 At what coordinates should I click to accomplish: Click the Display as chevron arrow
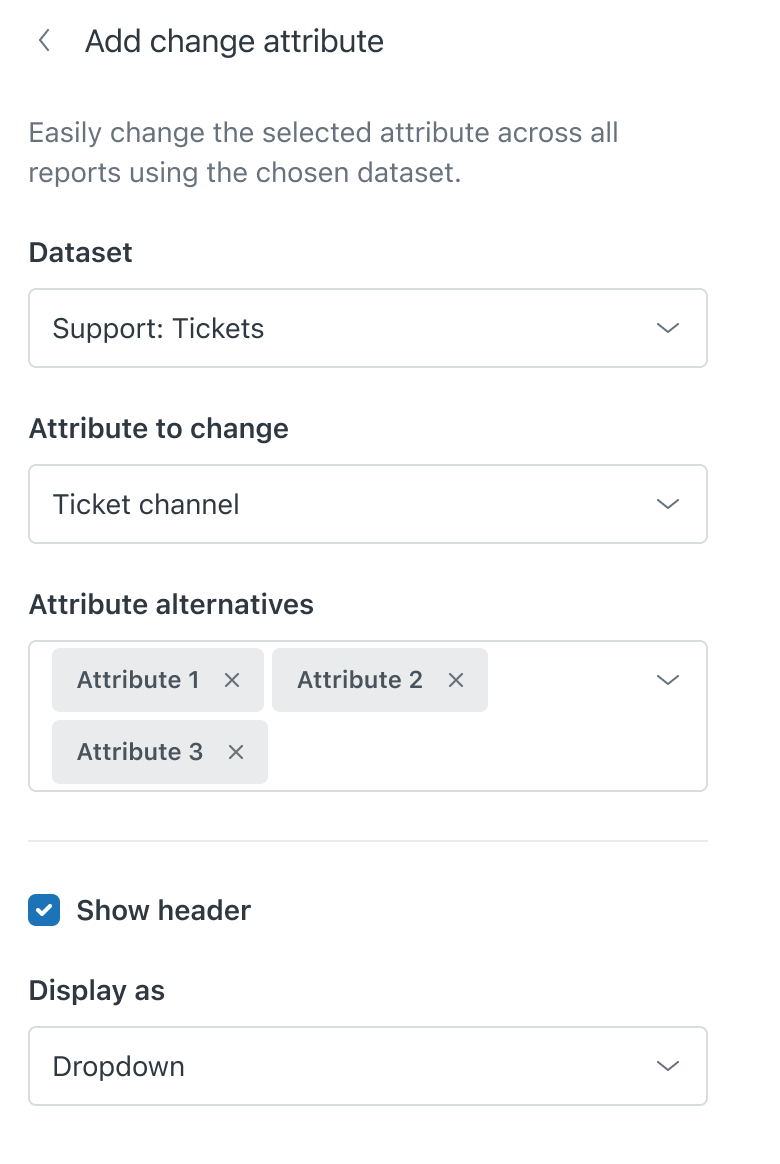(667, 1066)
